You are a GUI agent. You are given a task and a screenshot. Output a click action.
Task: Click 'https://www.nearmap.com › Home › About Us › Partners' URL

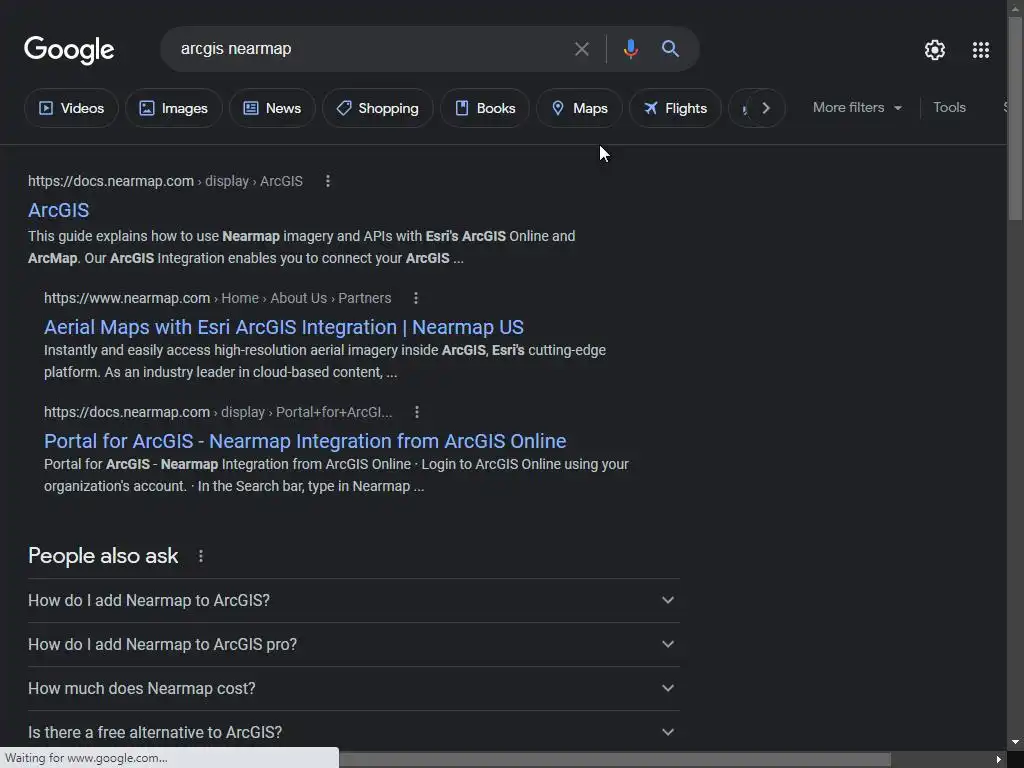217,298
